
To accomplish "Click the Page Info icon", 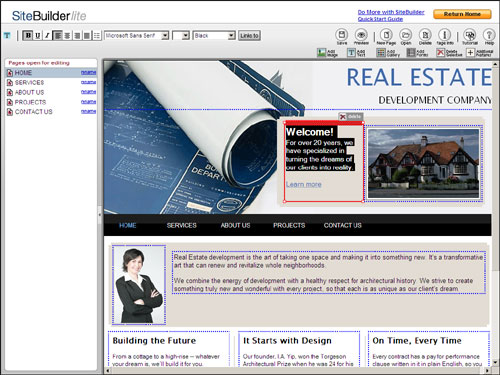I will tap(445, 35).
